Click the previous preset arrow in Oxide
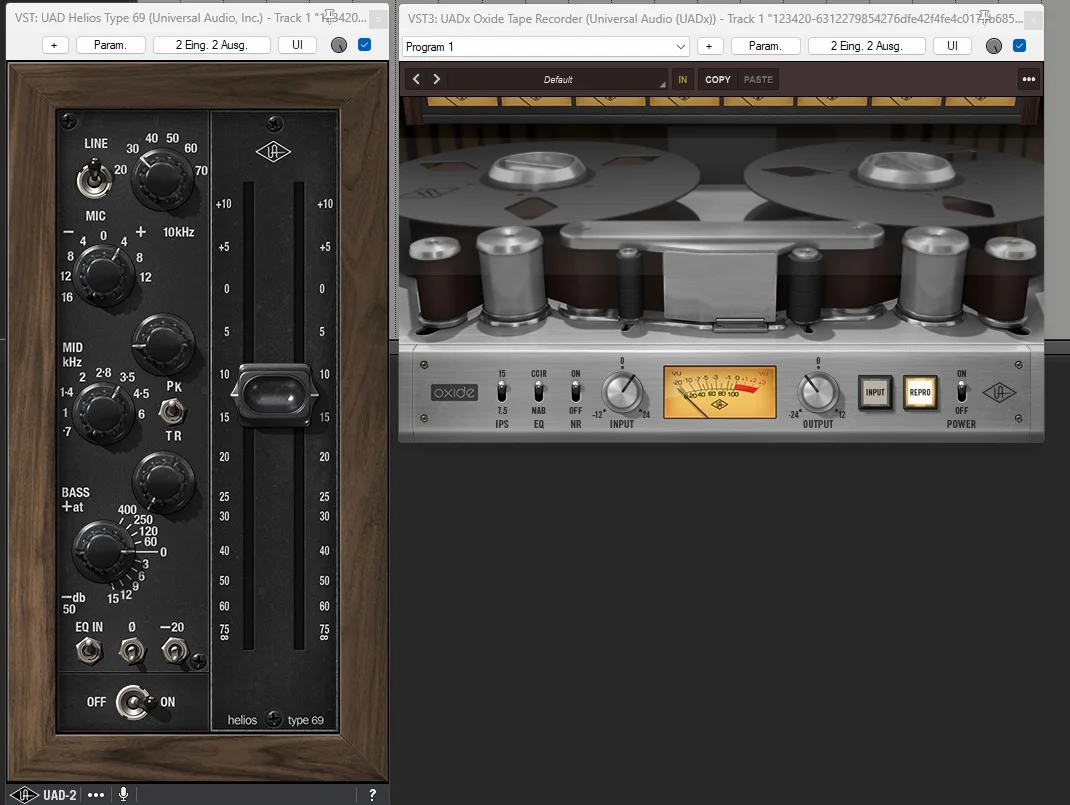This screenshot has width=1070, height=805. coord(416,79)
